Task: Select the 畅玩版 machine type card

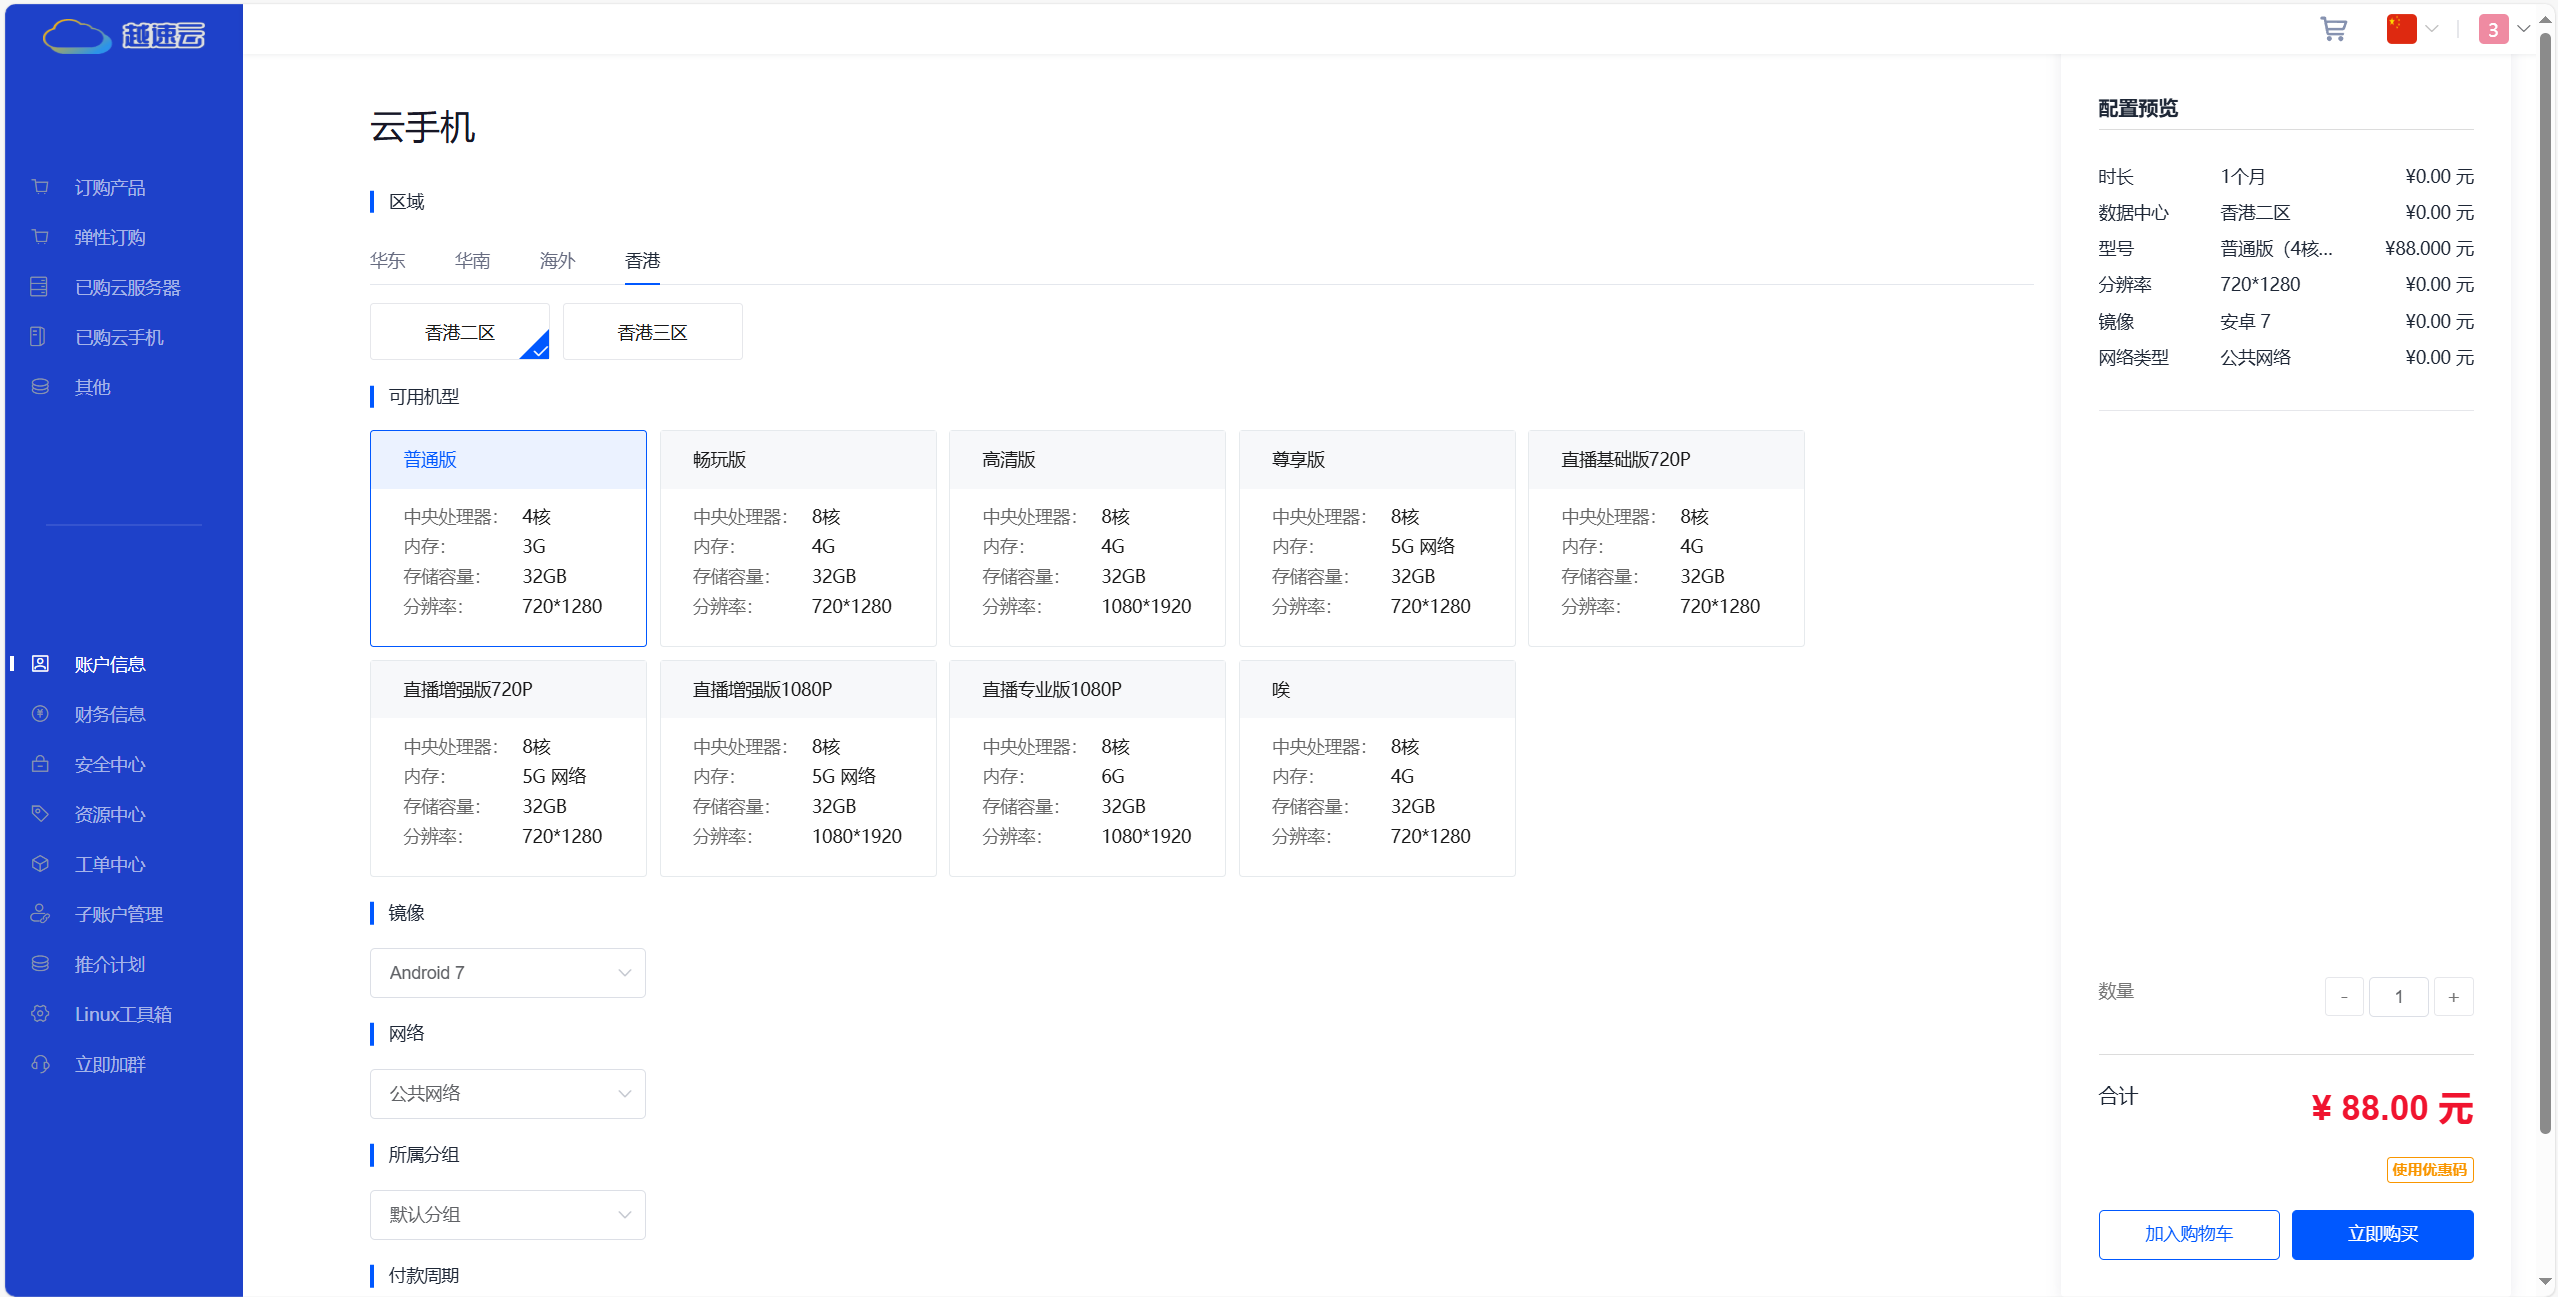Action: 797,538
